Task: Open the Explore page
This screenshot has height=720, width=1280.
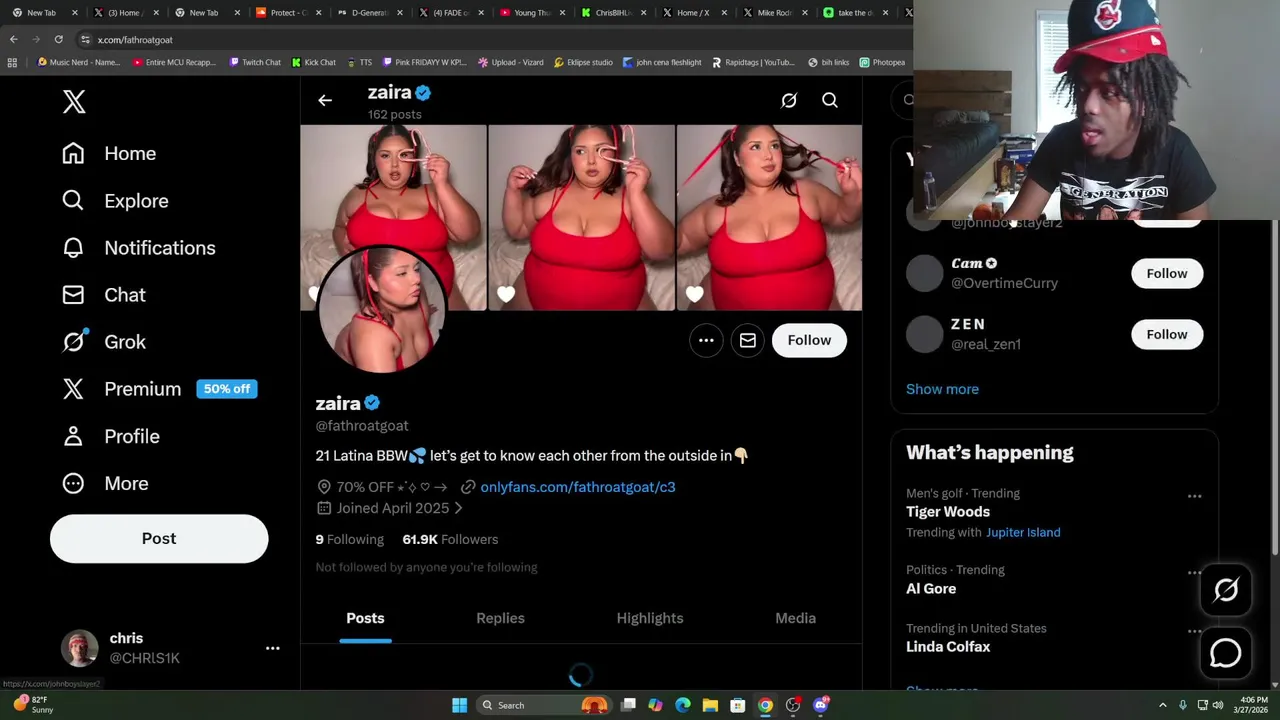Action: 115,201
